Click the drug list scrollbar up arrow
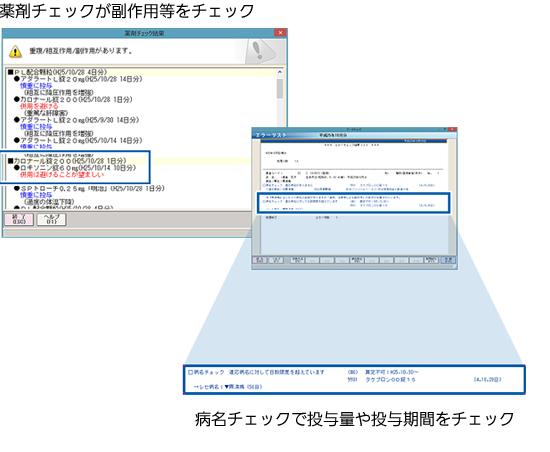This screenshot has width=550, height=452. (x=280, y=72)
